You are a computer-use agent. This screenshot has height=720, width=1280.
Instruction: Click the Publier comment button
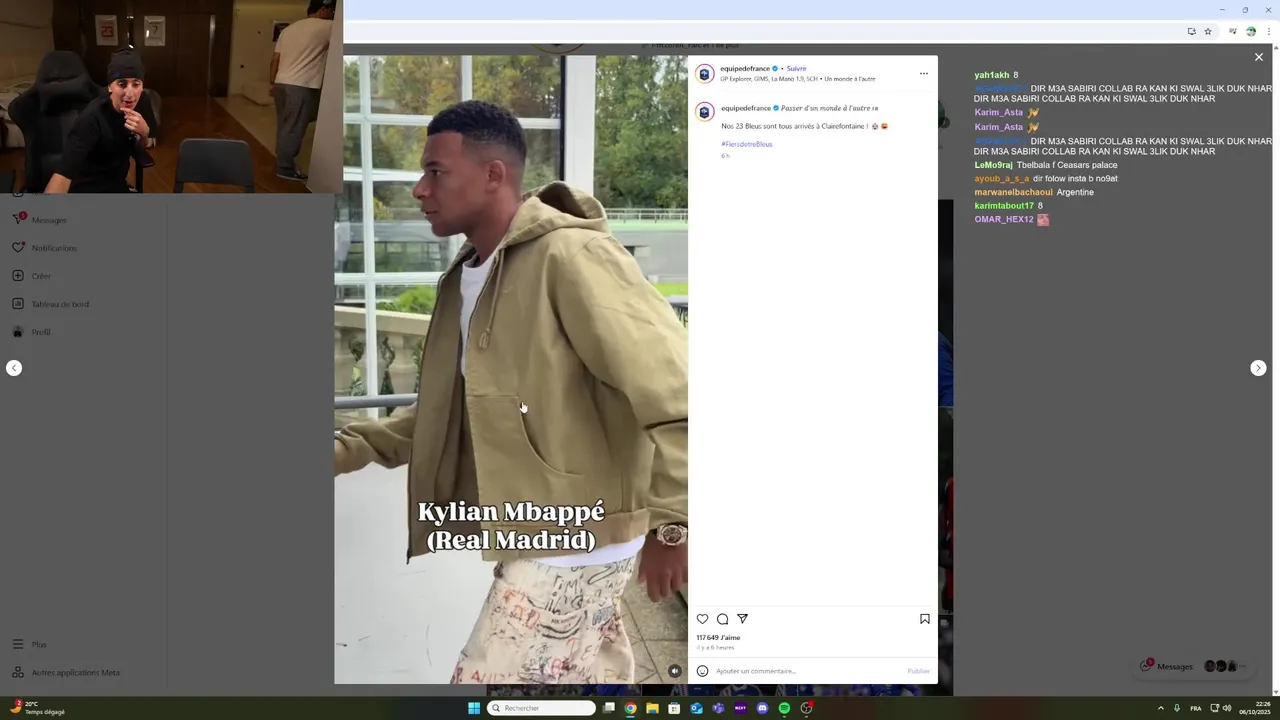(918, 671)
